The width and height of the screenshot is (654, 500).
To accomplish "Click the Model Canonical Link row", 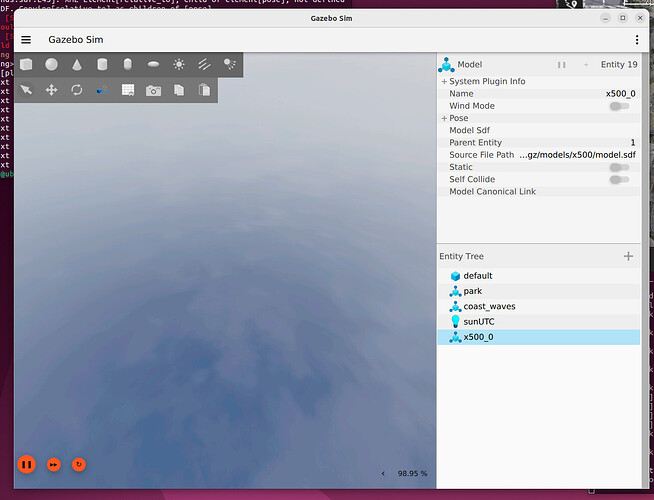I will click(539, 191).
